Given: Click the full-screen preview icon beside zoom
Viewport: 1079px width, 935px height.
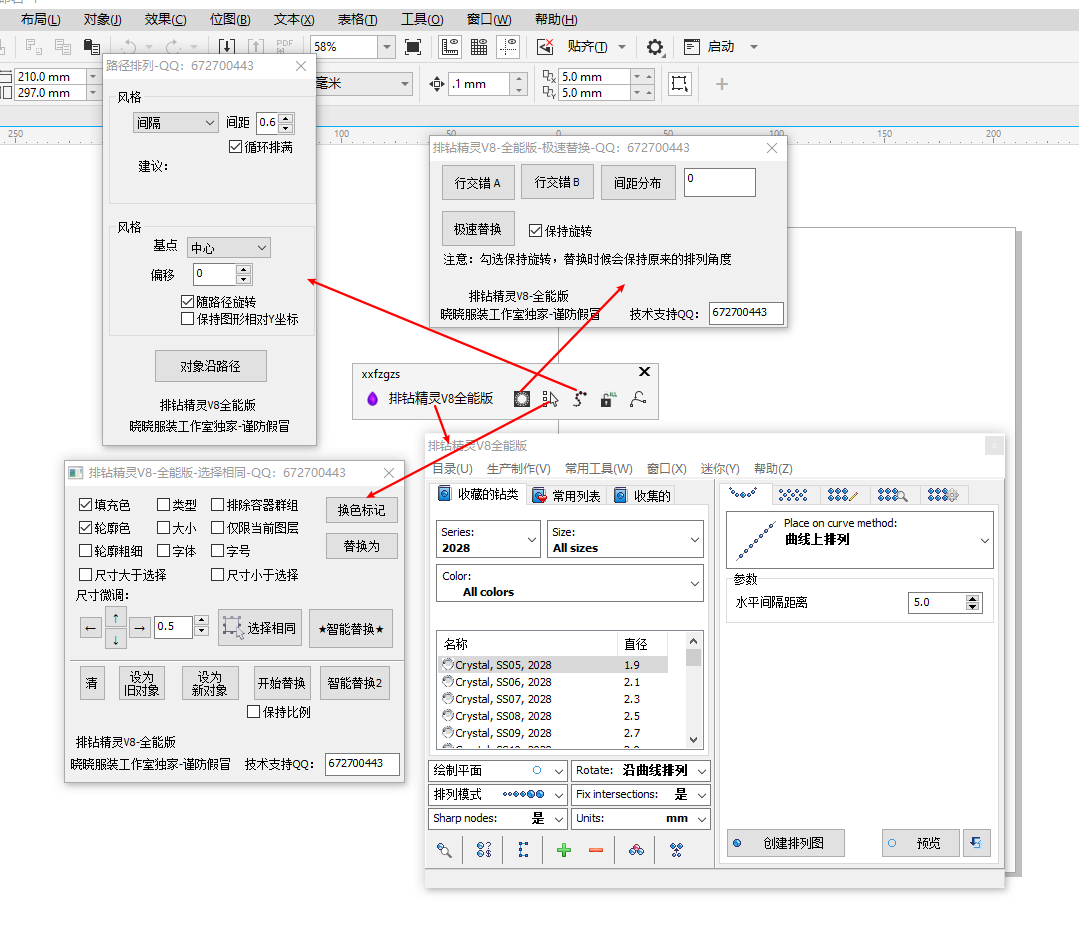Looking at the screenshot, I should (413, 47).
